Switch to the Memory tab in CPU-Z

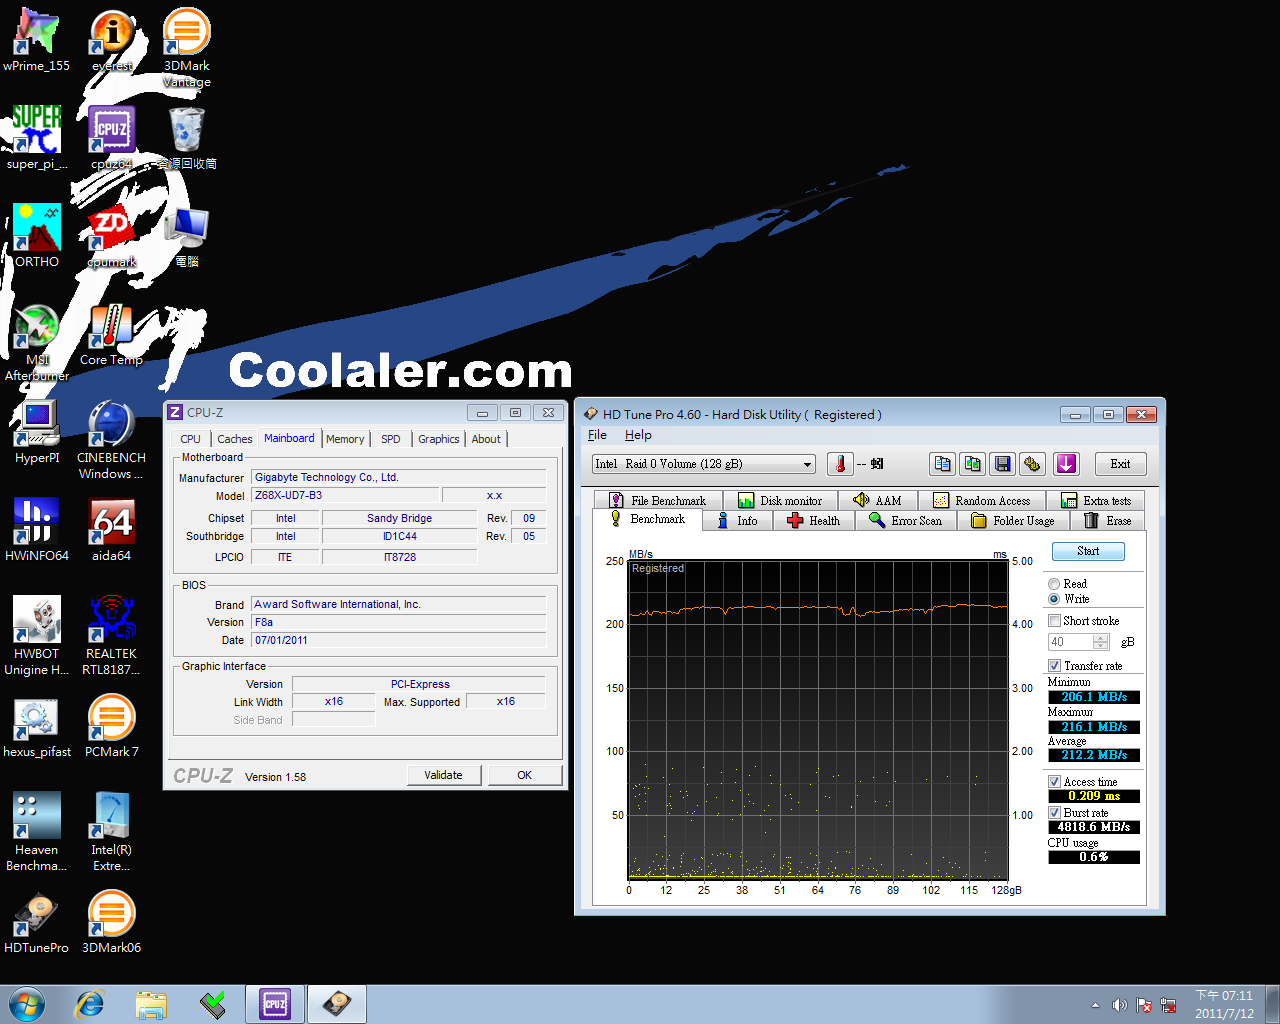345,439
